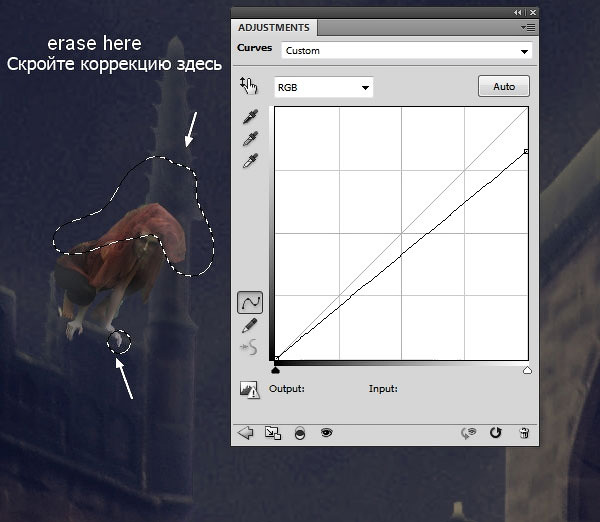View previous state icon

pos(468,433)
